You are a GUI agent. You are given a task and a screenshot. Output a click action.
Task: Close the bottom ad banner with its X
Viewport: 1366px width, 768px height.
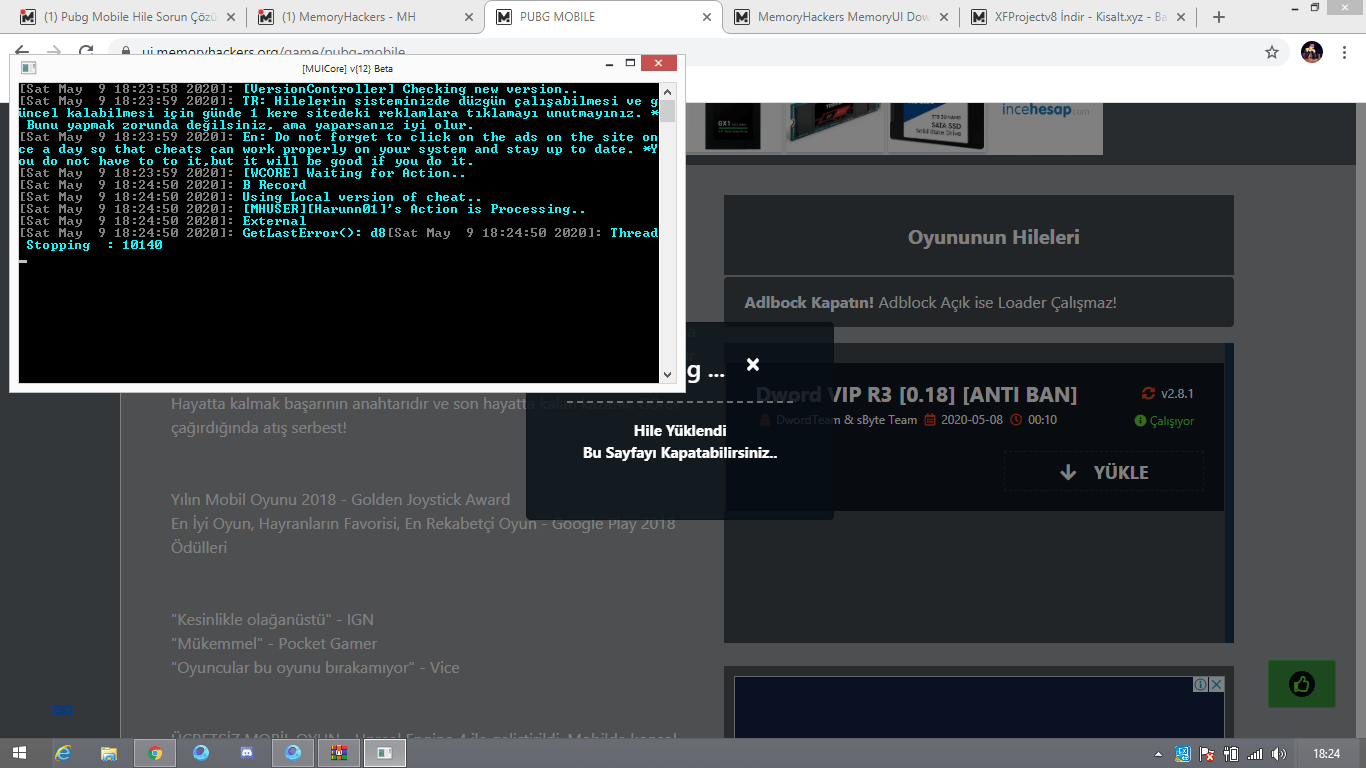(x=1216, y=685)
